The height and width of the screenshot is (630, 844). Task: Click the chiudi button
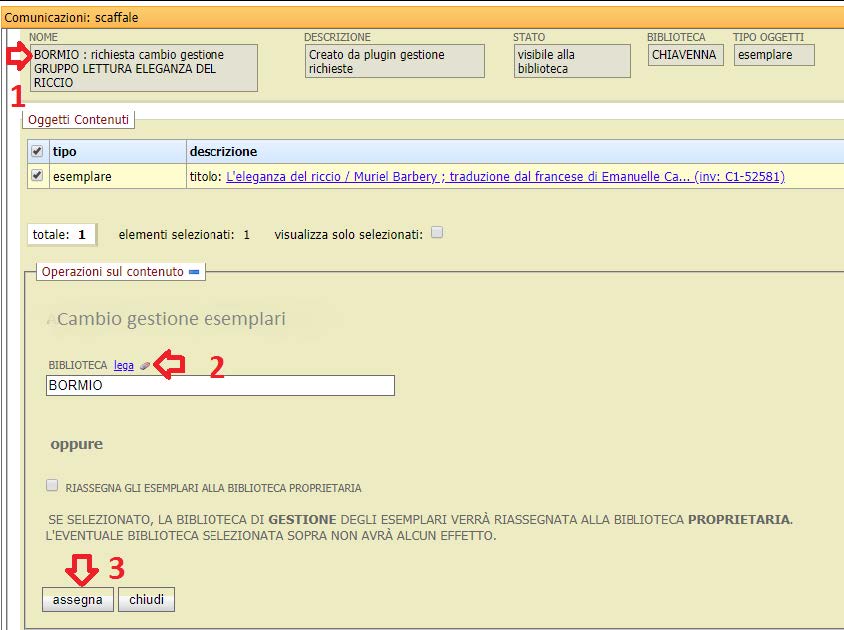click(145, 599)
